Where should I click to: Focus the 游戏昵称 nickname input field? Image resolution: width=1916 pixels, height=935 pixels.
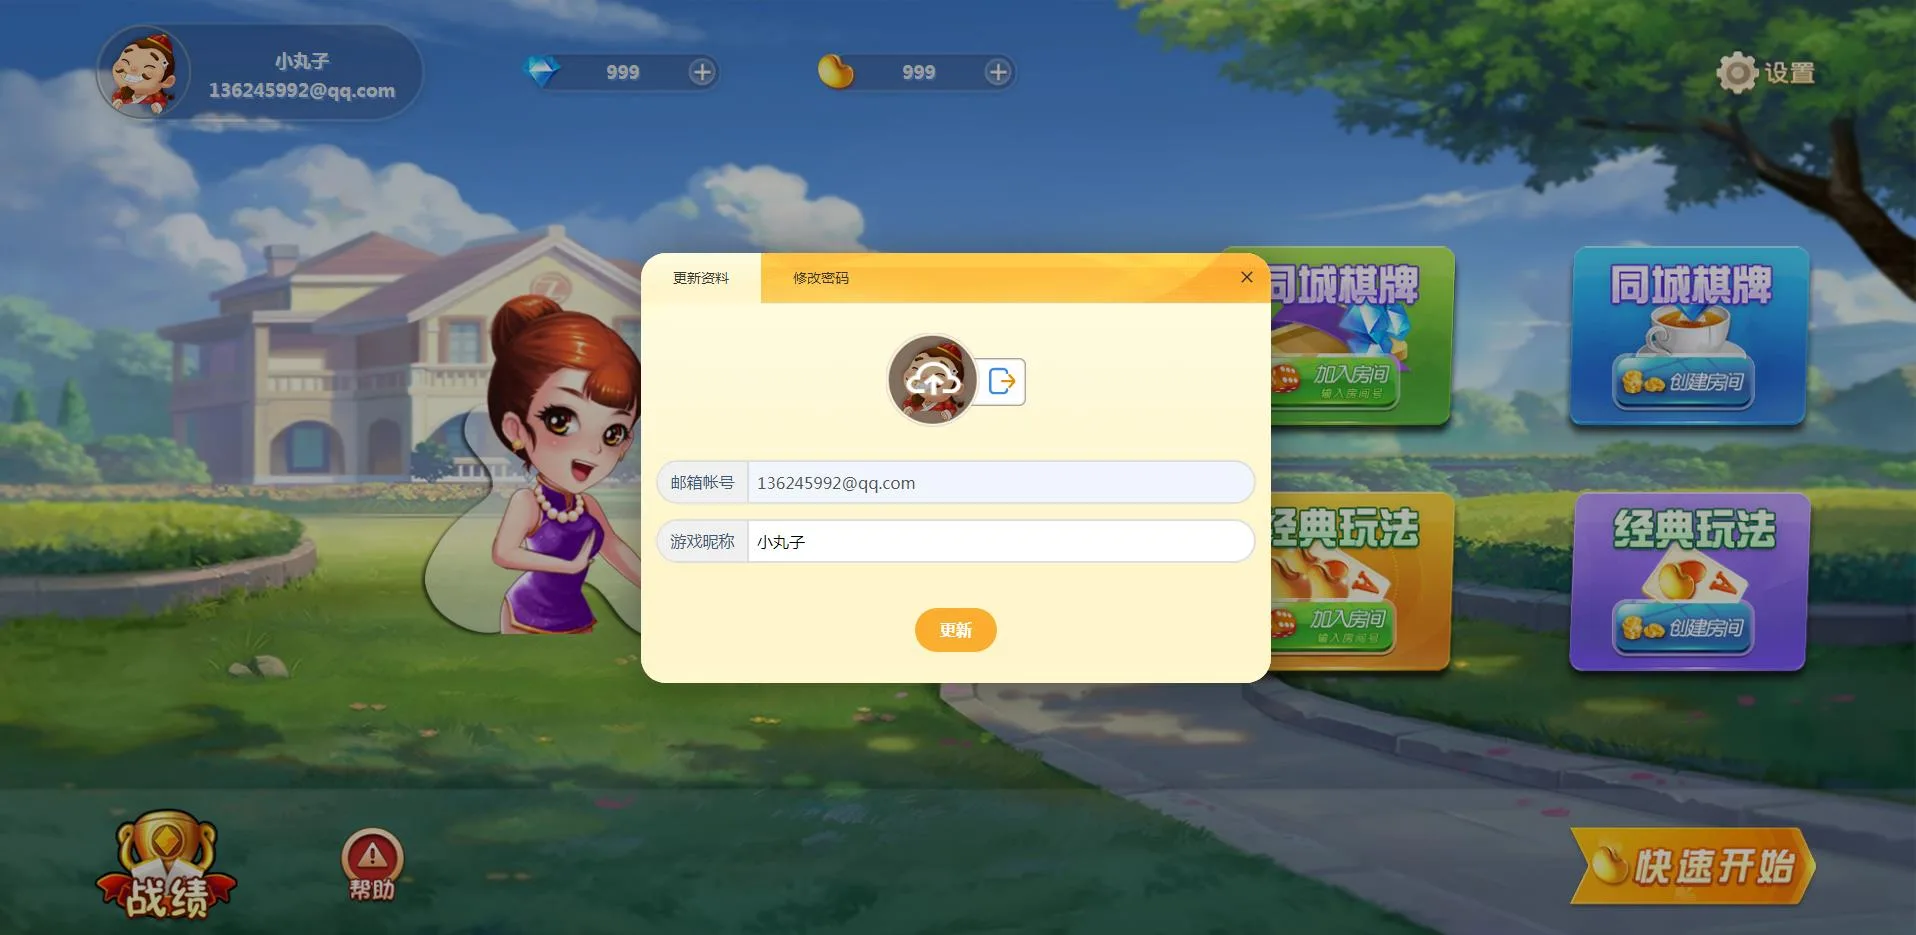(x=999, y=541)
